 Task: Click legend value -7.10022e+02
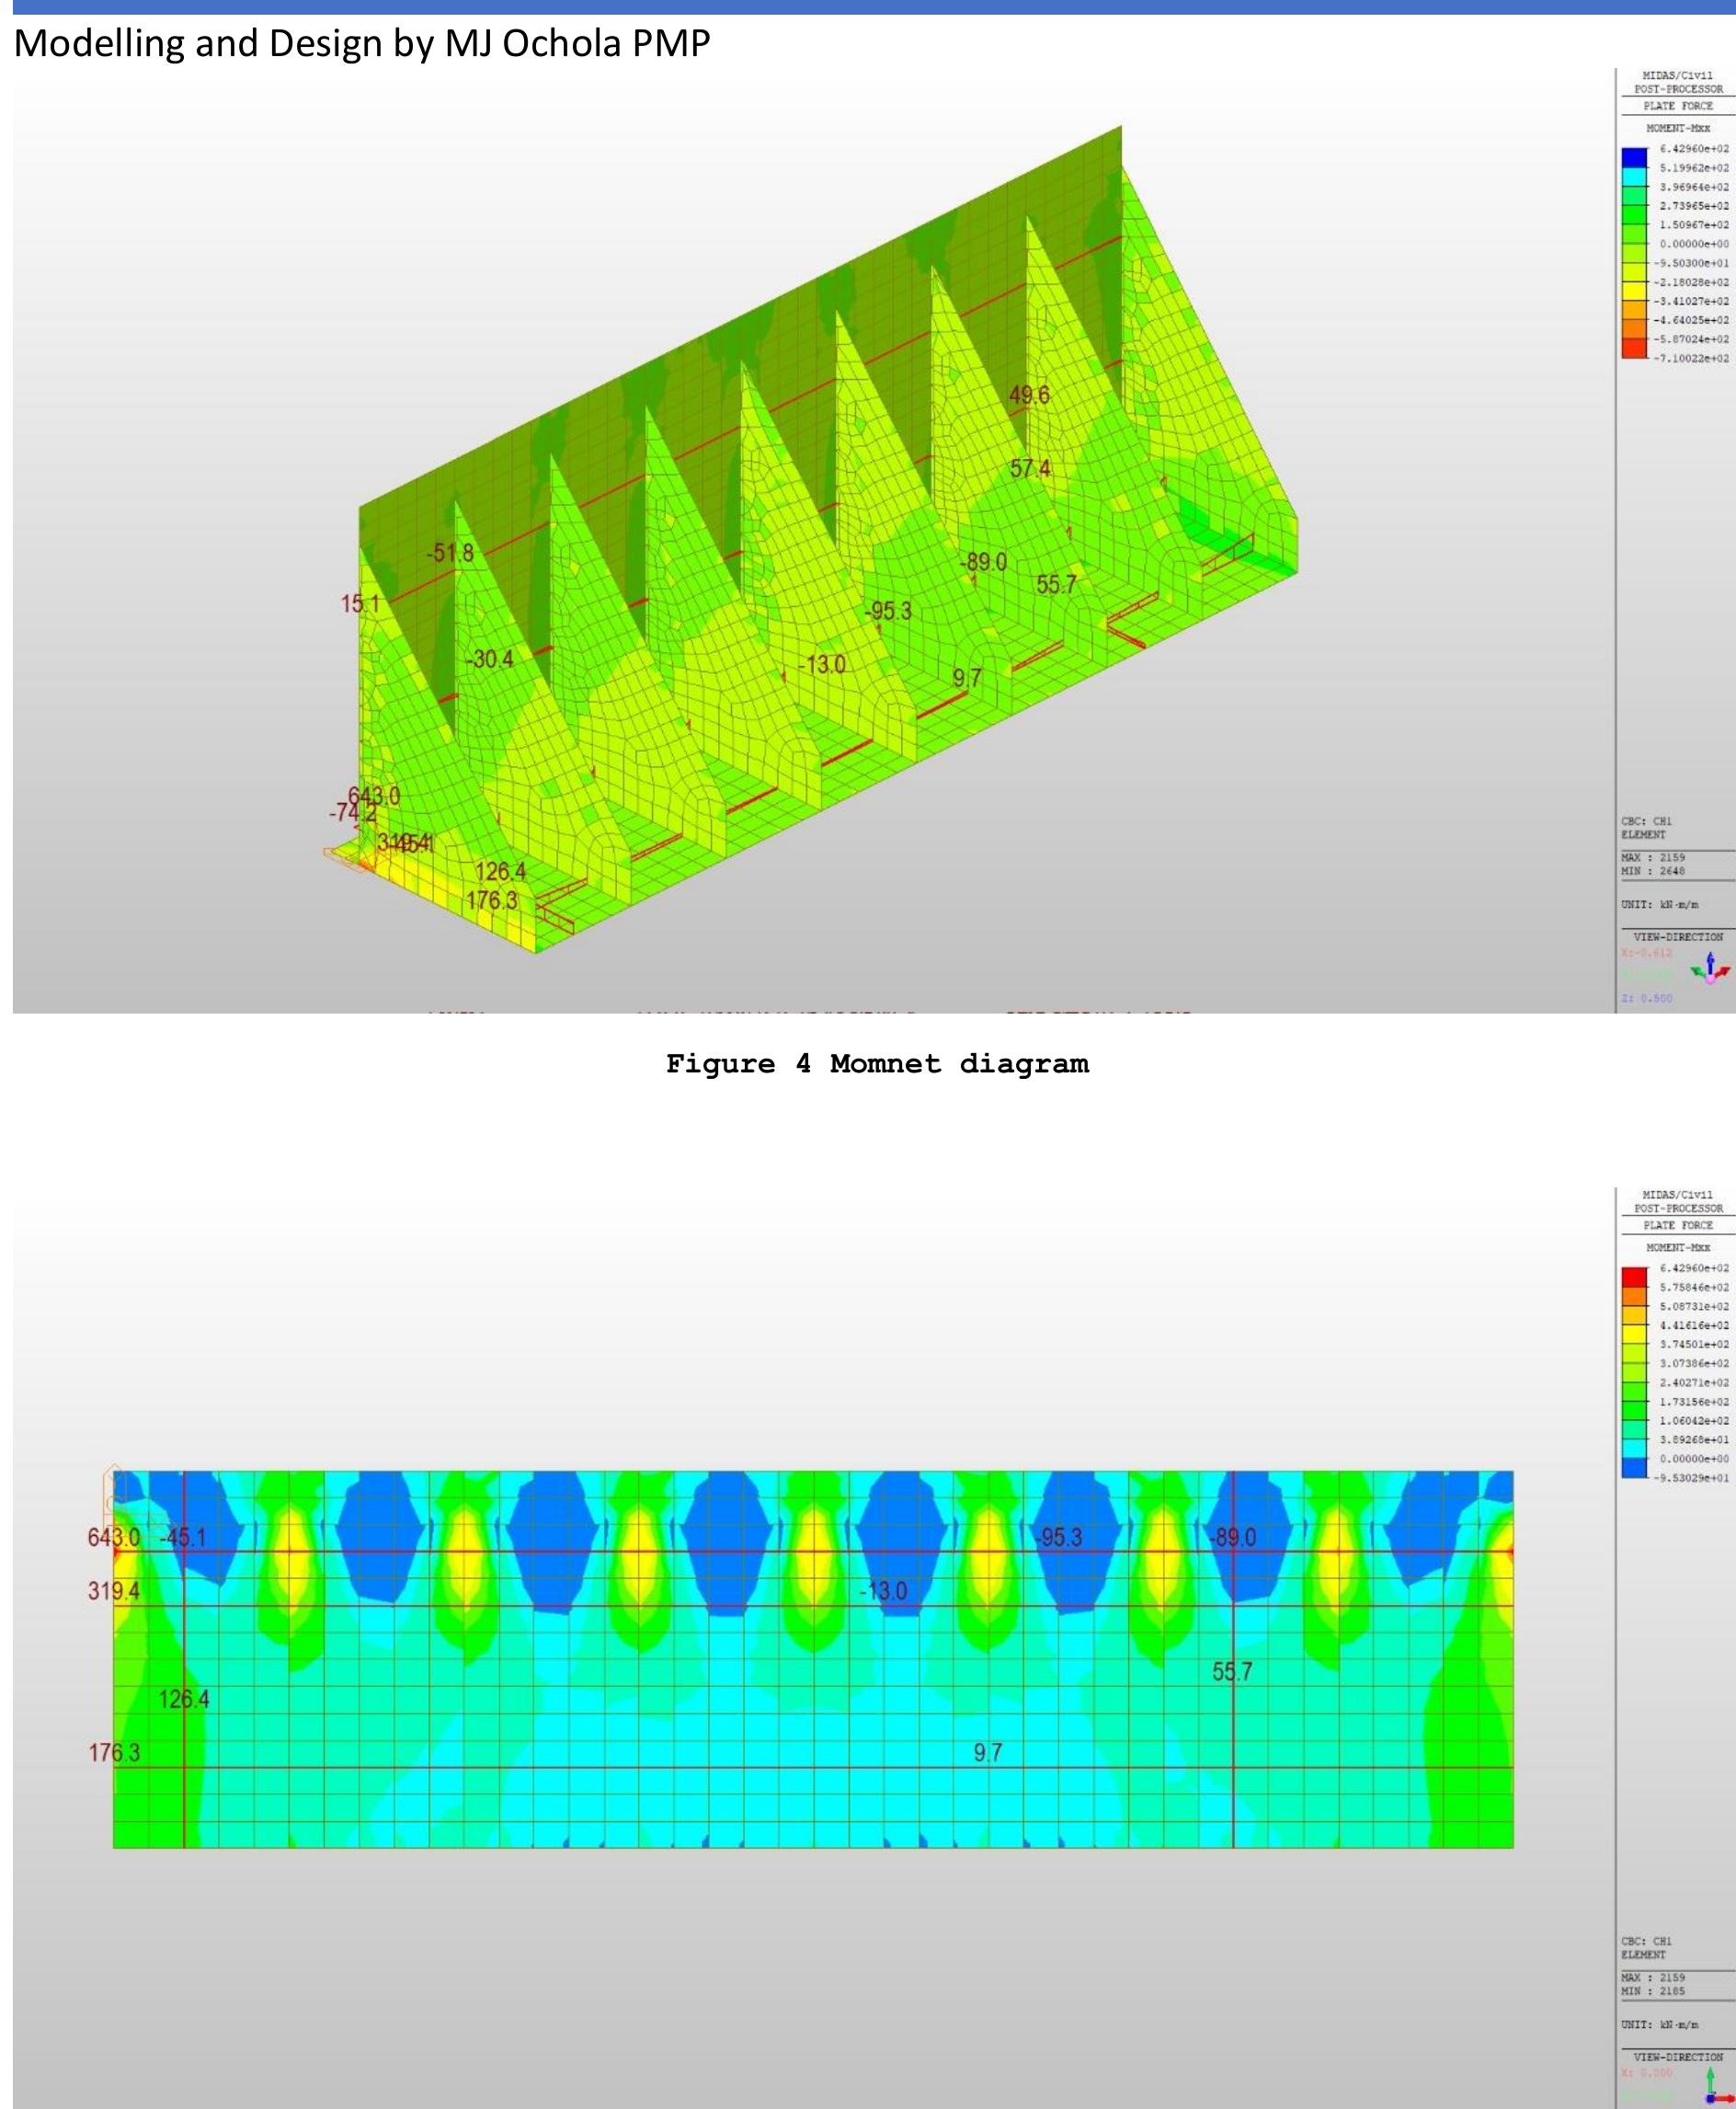click(x=1691, y=358)
